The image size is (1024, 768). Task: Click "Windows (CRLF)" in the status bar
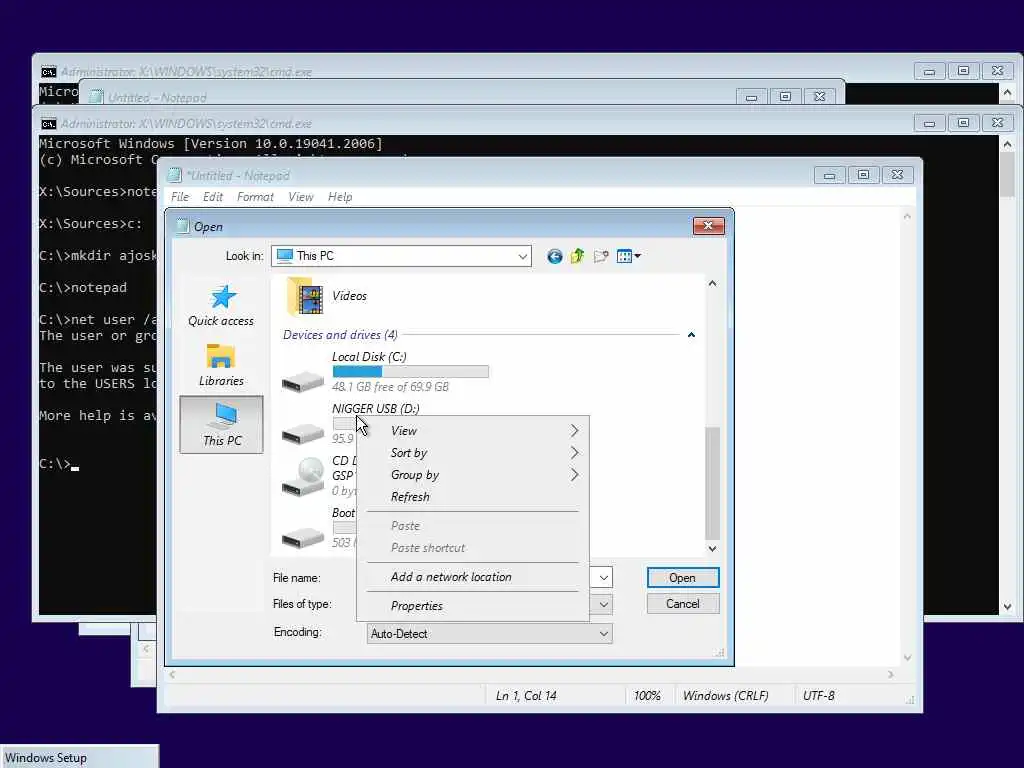point(726,696)
